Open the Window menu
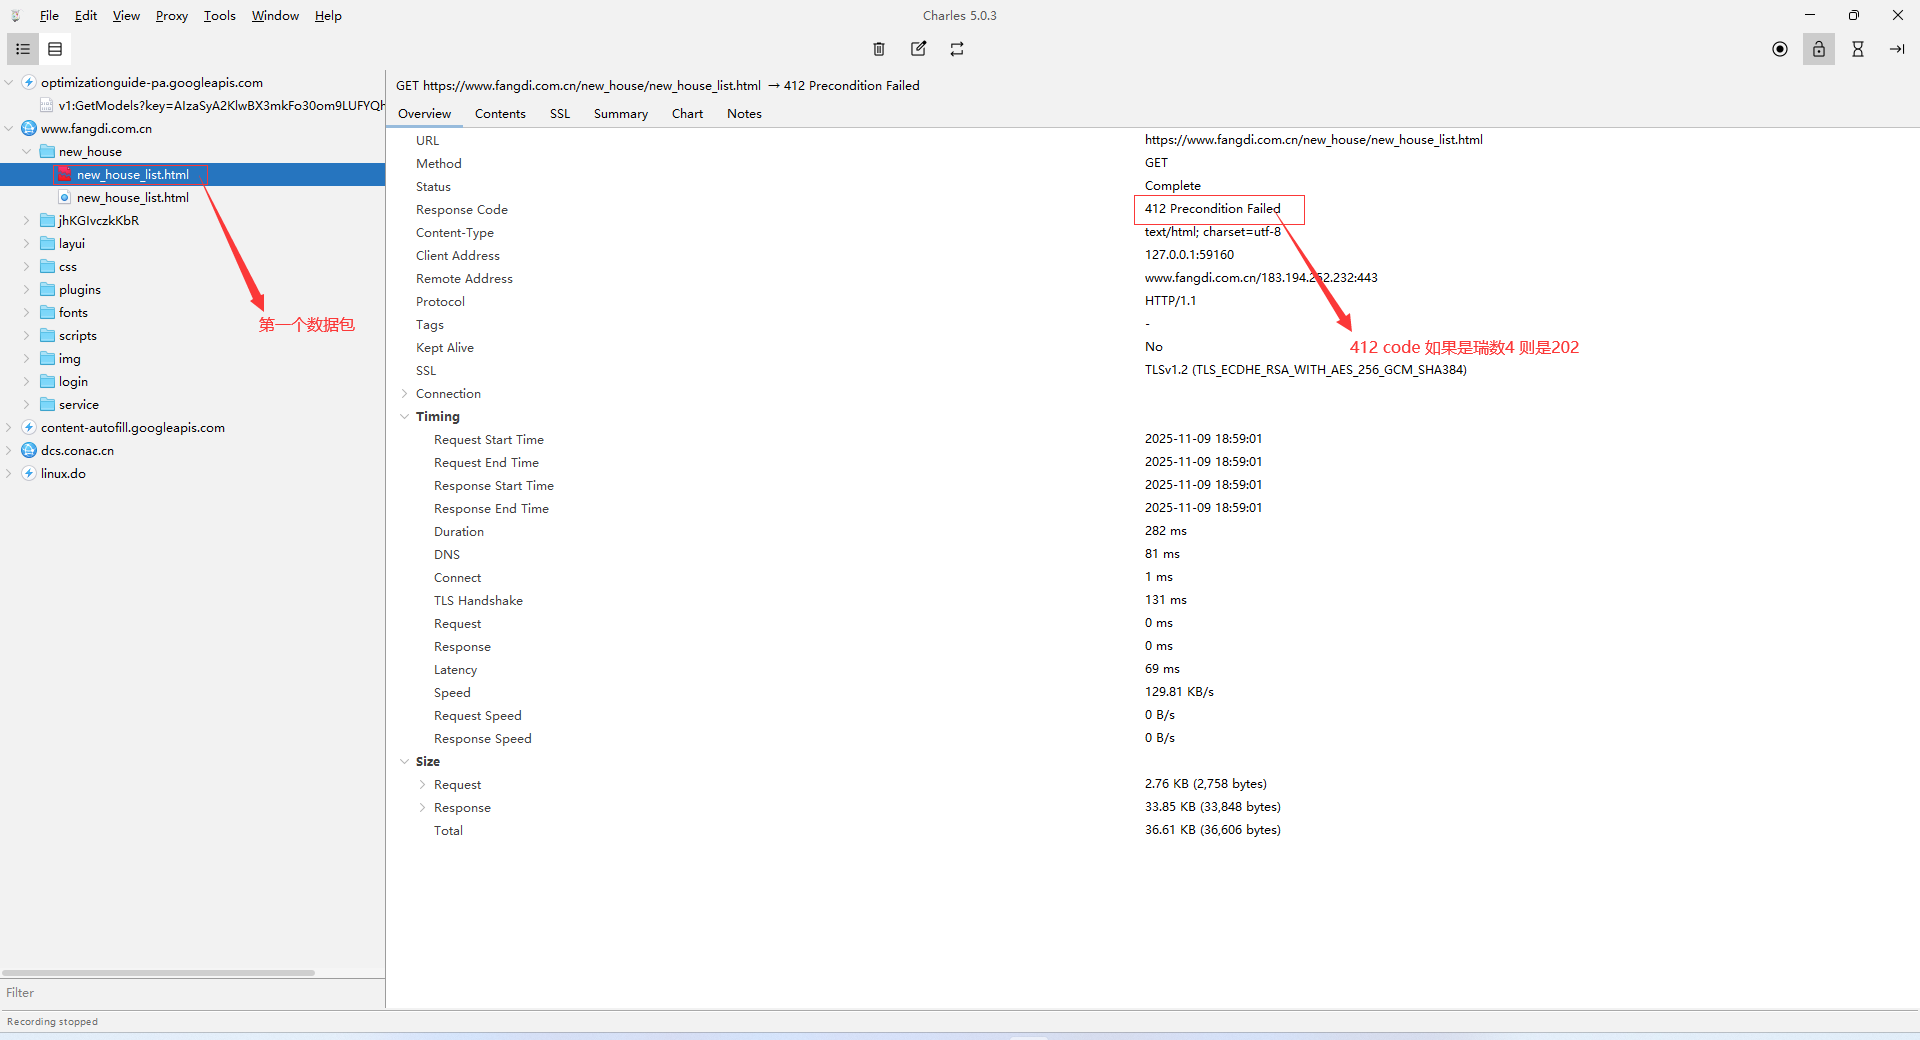The height and width of the screenshot is (1040, 1920). [x=275, y=16]
